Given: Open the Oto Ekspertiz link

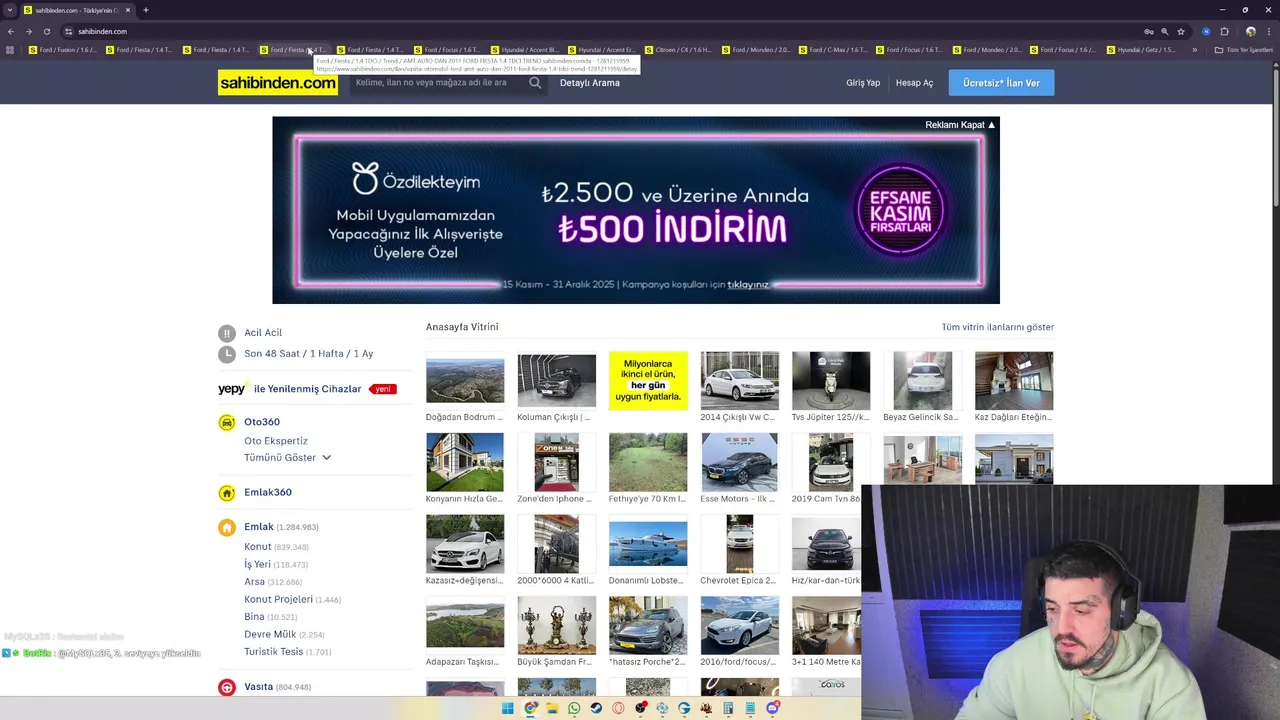Looking at the screenshot, I should [x=276, y=441].
